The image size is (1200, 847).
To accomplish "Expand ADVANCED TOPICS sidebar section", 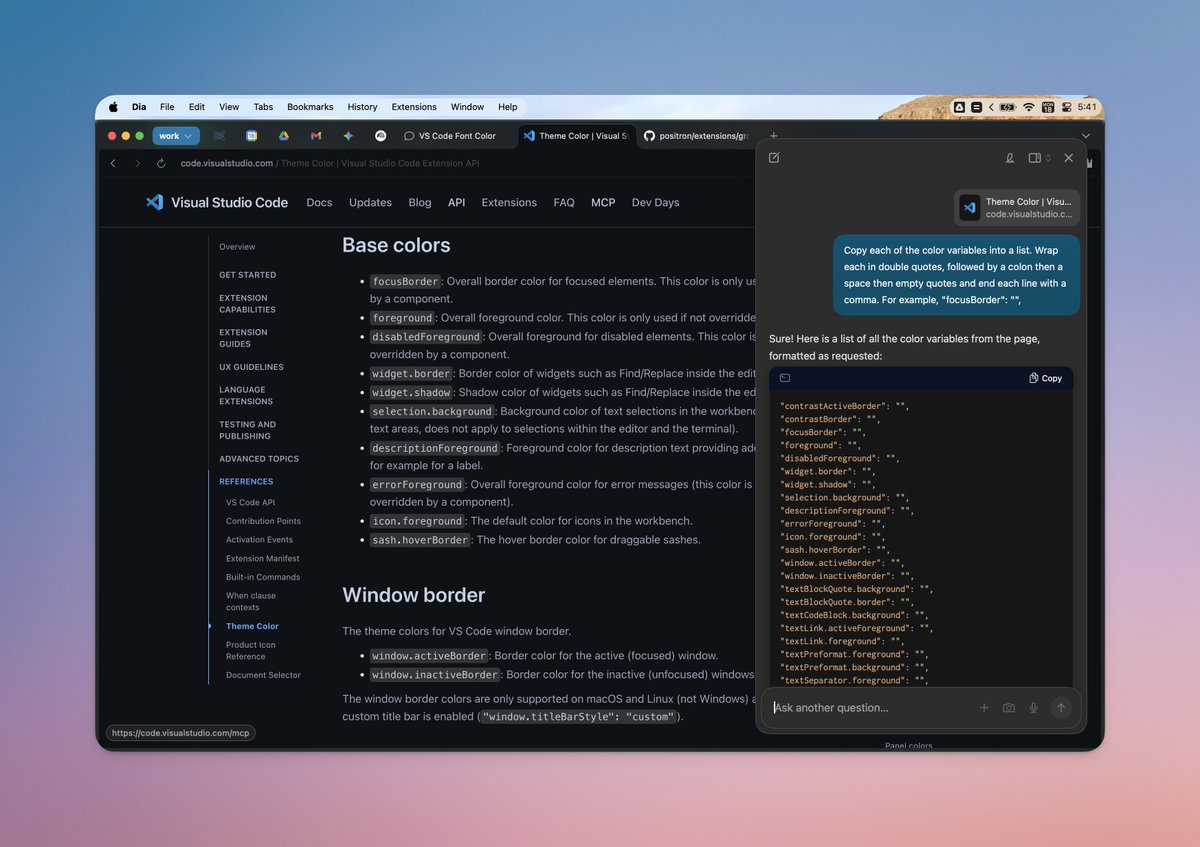I will click(259, 459).
